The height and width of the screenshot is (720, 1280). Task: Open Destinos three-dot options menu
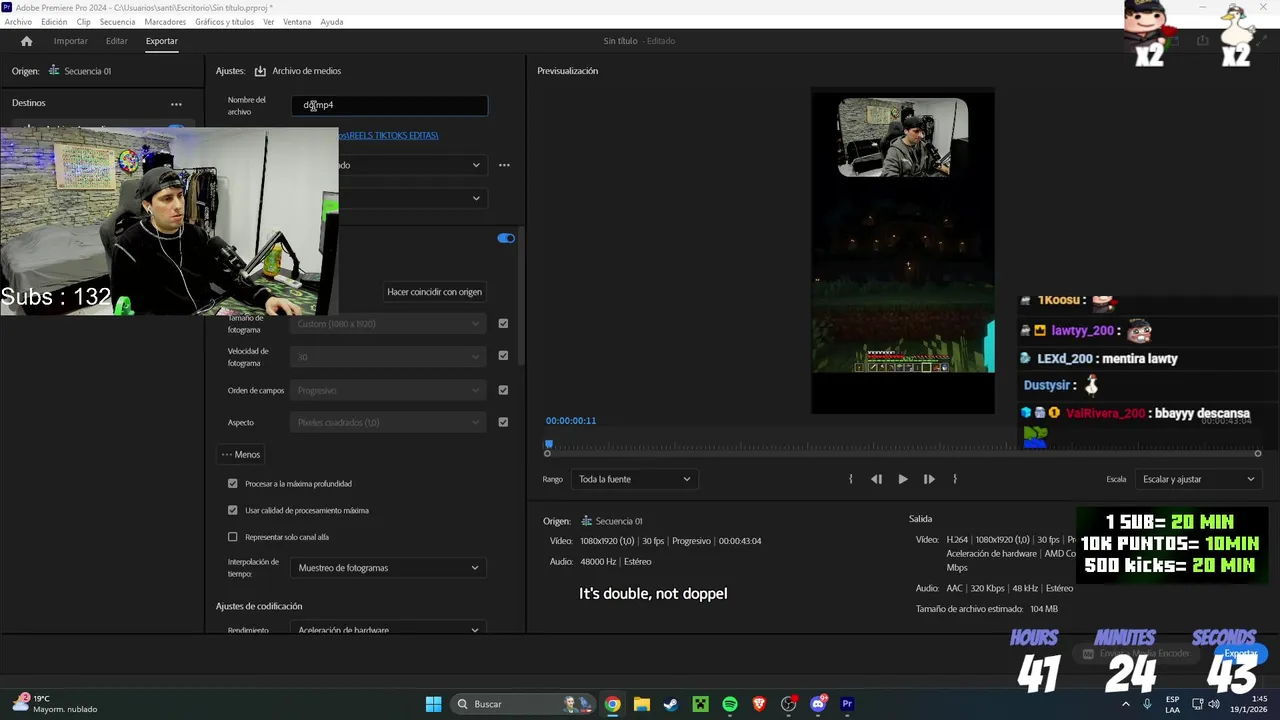[176, 104]
